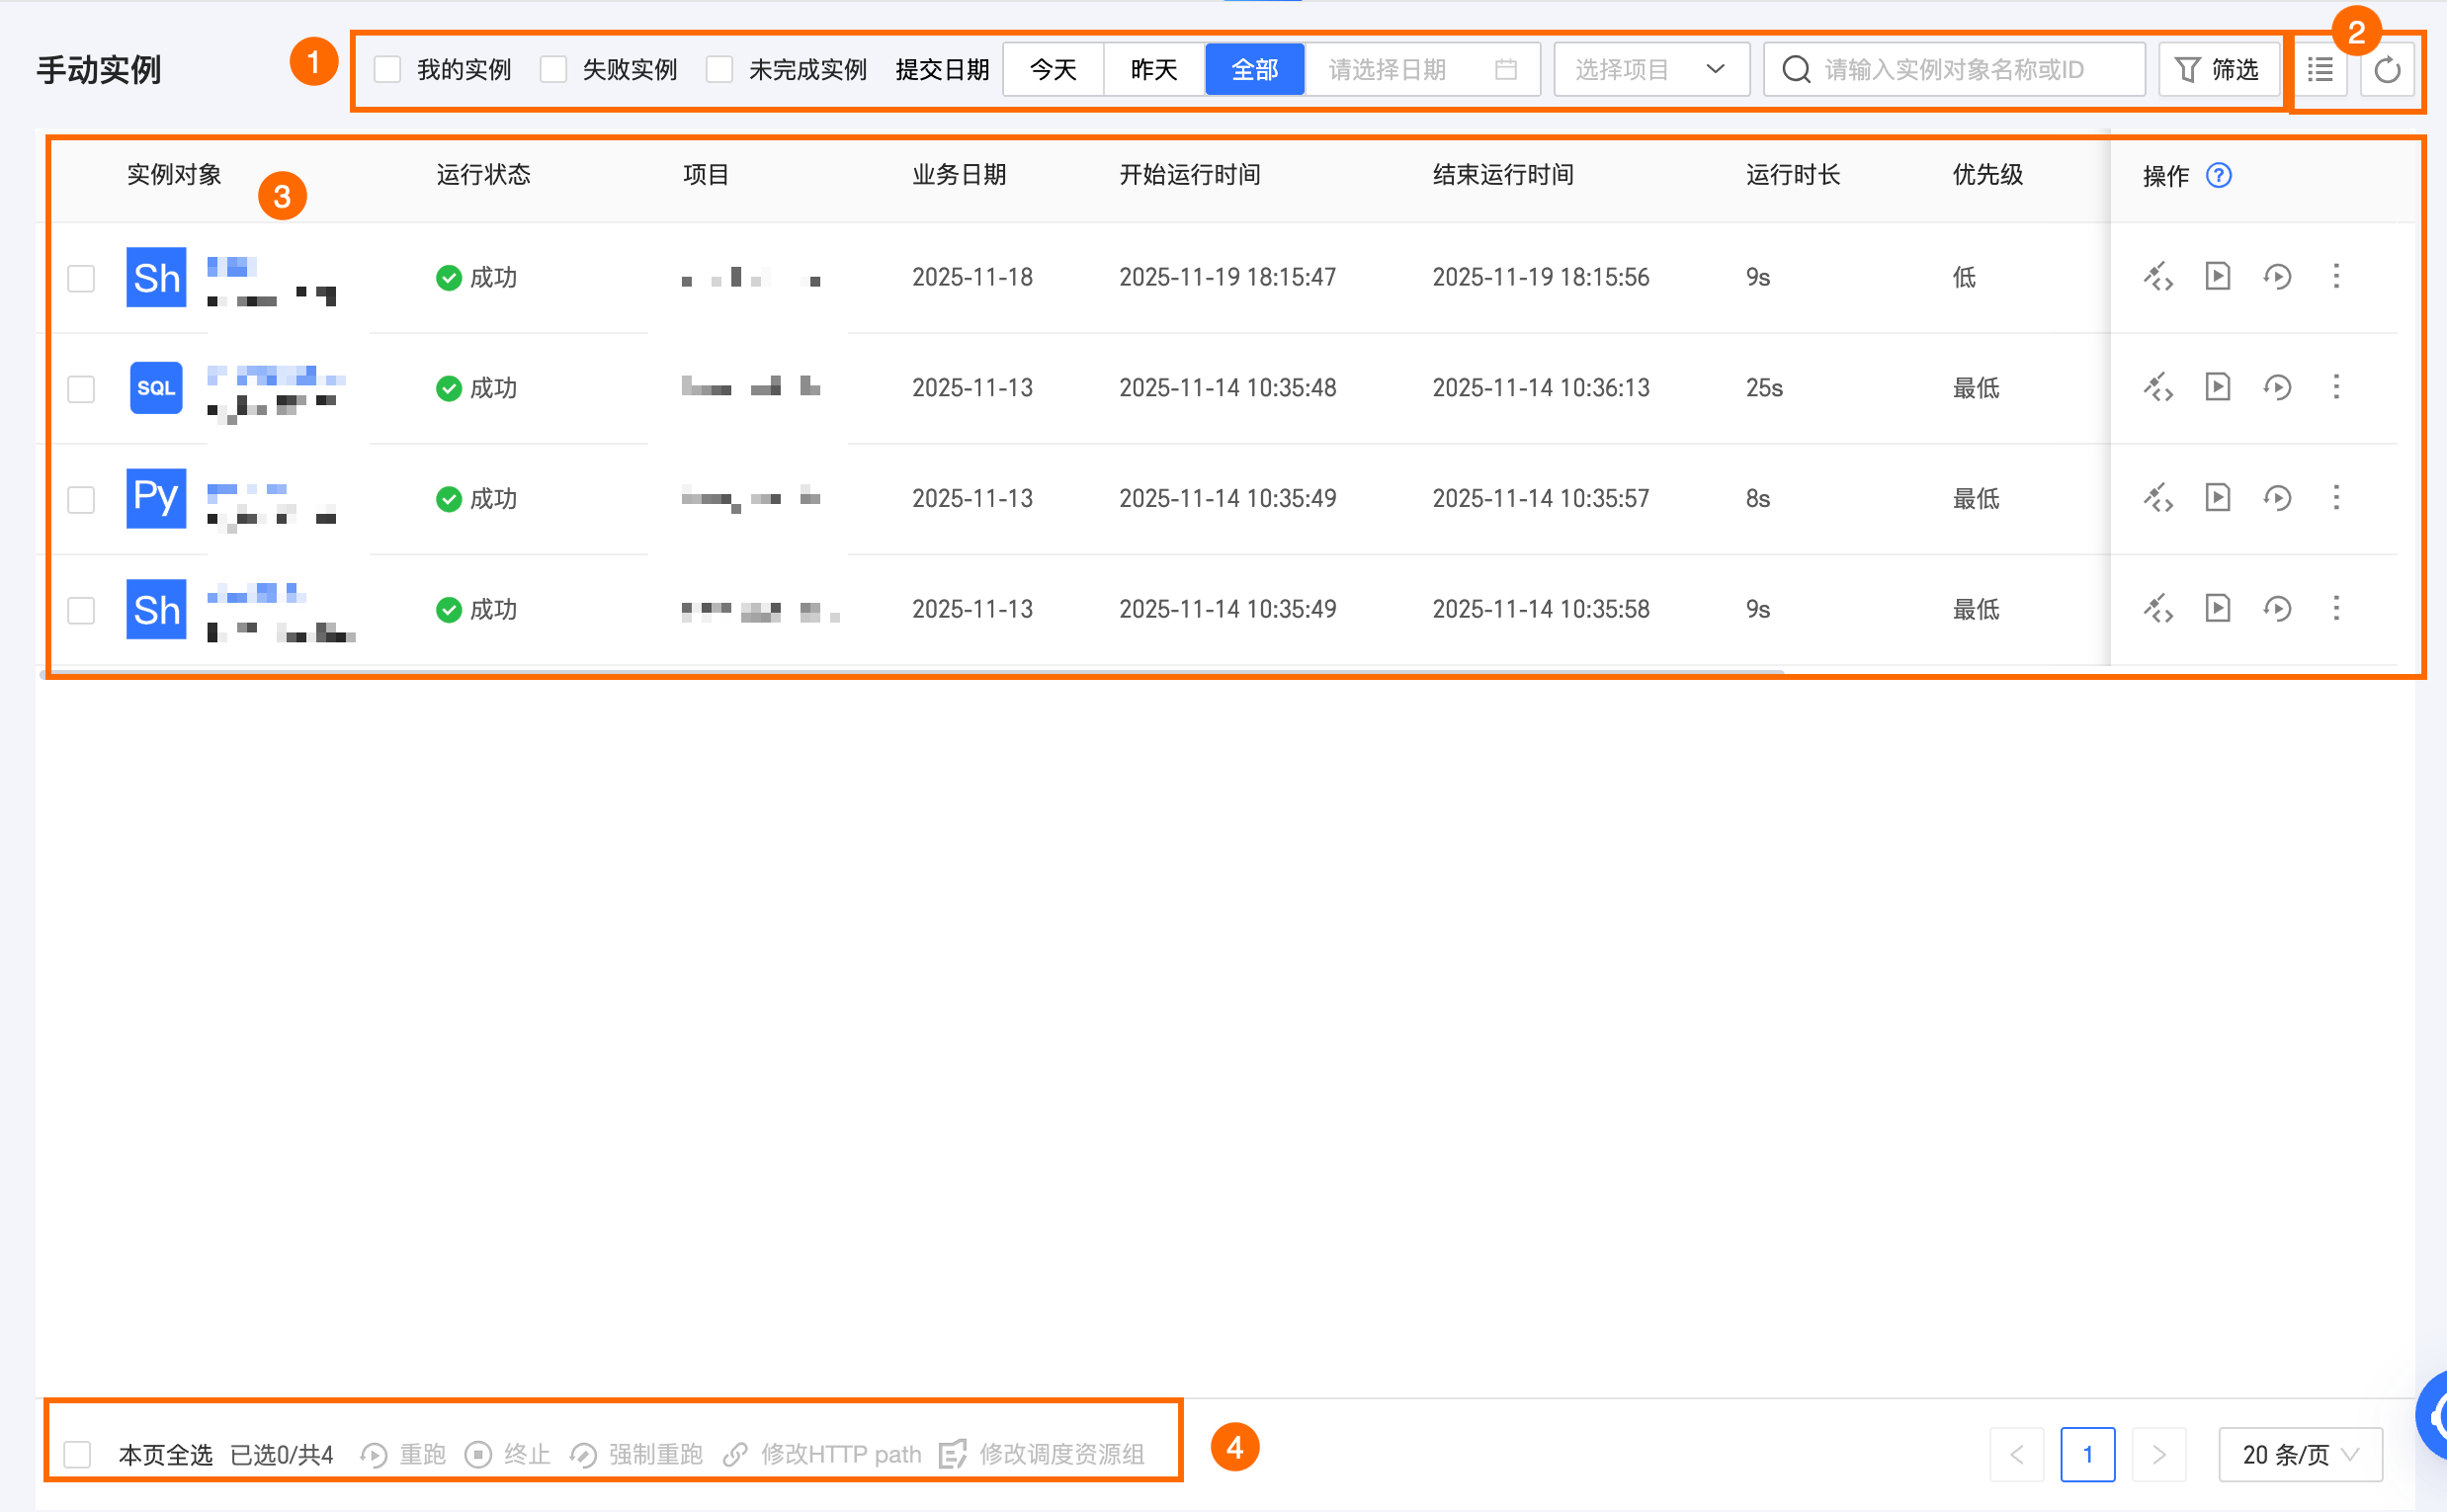
Task: Go to page 1 in the pagination
Action: pos(2087,1454)
